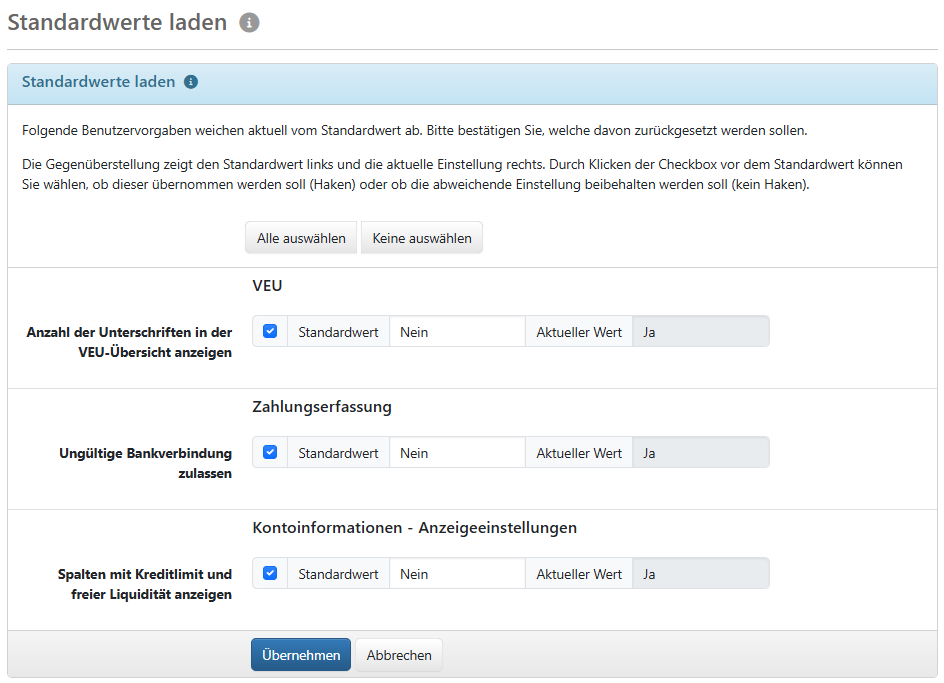This screenshot has width=944, height=683.
Task: Click the Standardwert 'Nein' field for the Kreditlimit row
Action: click(458, 574)
